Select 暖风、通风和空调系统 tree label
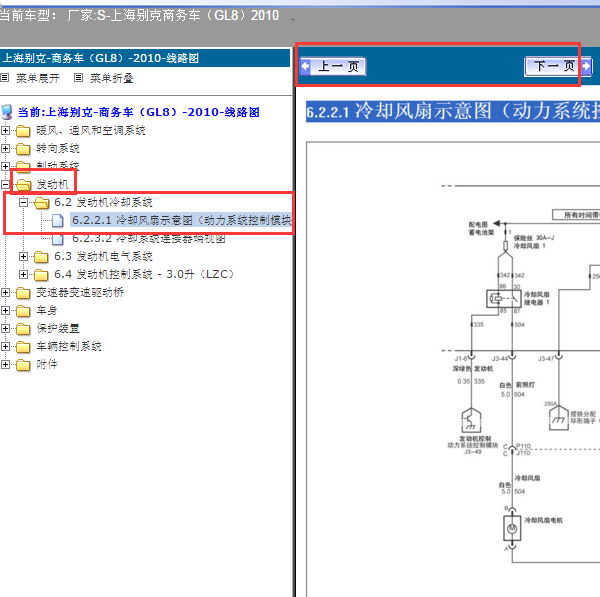600x597 pixels. pos(91,130)
